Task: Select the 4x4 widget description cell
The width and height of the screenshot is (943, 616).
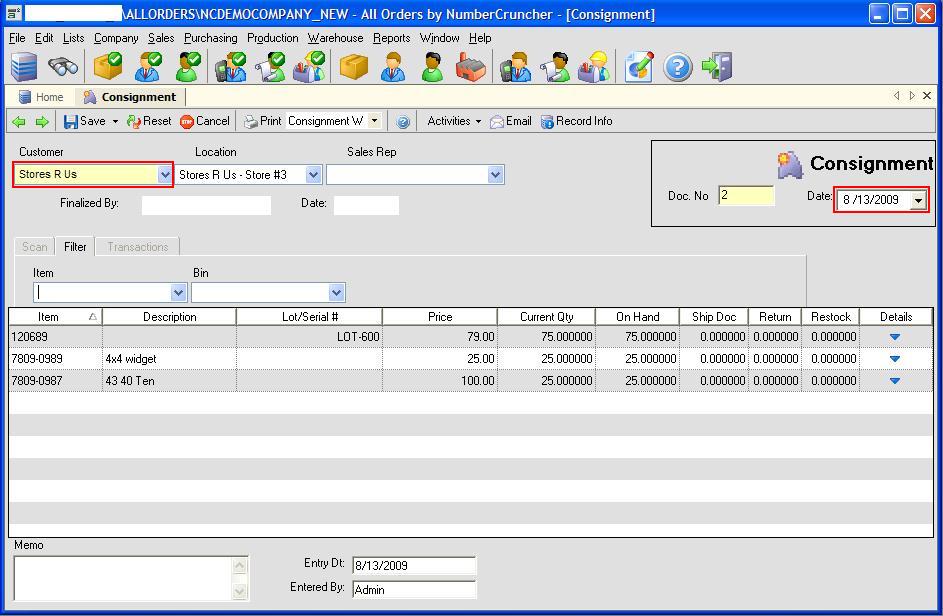Action: click(170, 359)
